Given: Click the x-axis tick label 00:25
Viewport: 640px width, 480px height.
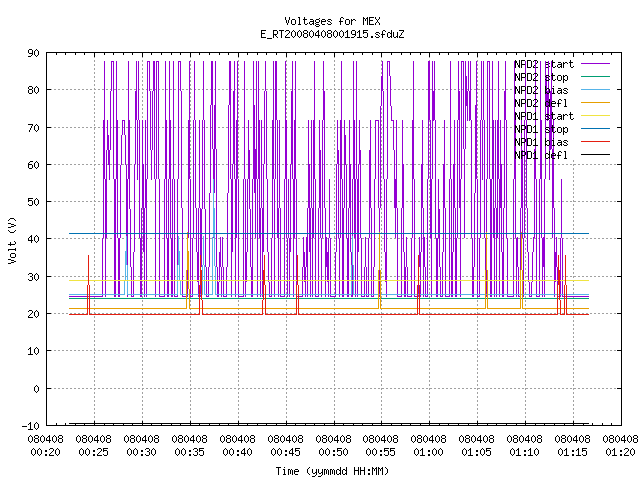Looking at the screenshot, I should coord(93,452).
